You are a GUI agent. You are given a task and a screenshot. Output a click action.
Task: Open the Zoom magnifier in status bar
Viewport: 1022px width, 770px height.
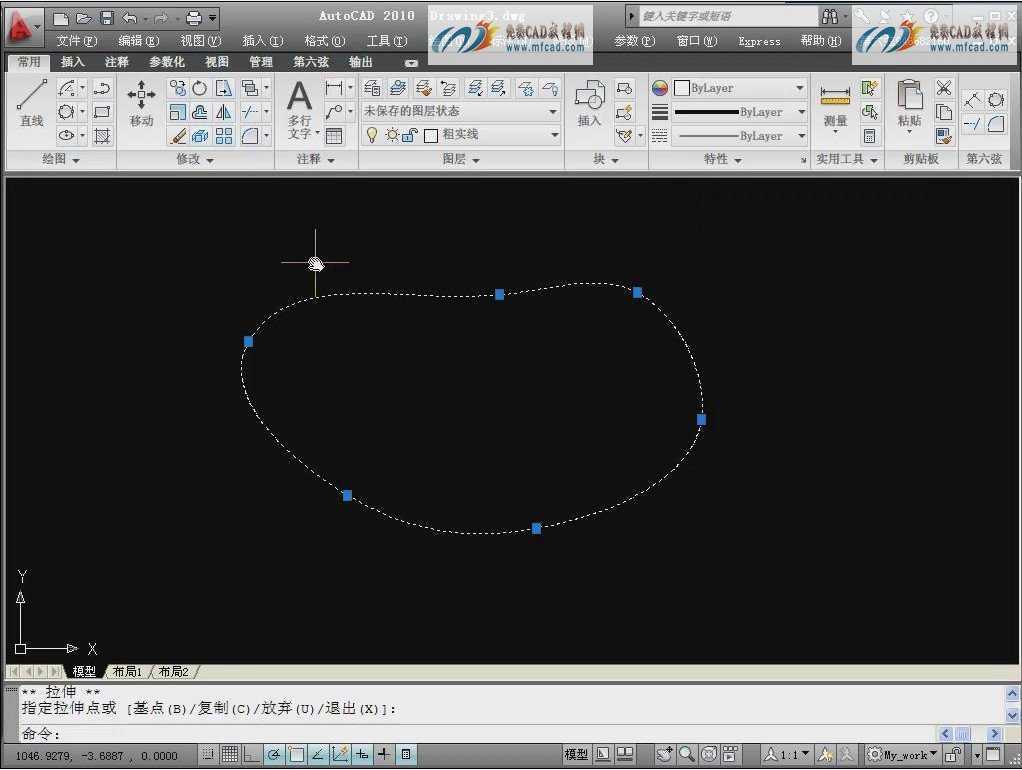(x=686, y=754)
